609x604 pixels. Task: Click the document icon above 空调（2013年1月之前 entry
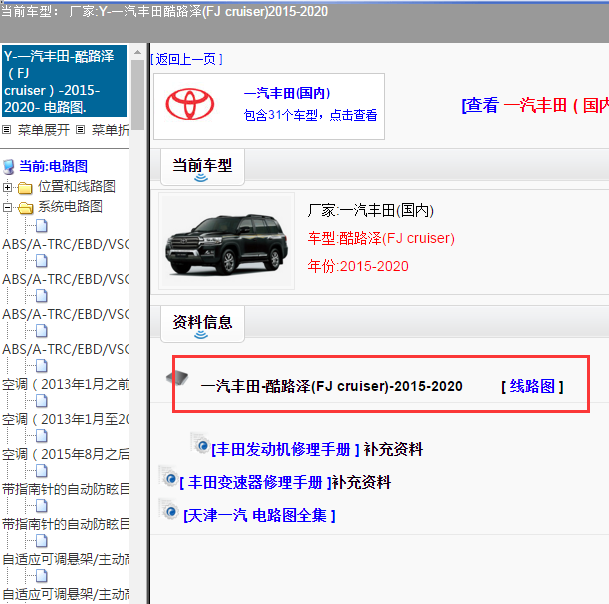[x=42, y=366]
